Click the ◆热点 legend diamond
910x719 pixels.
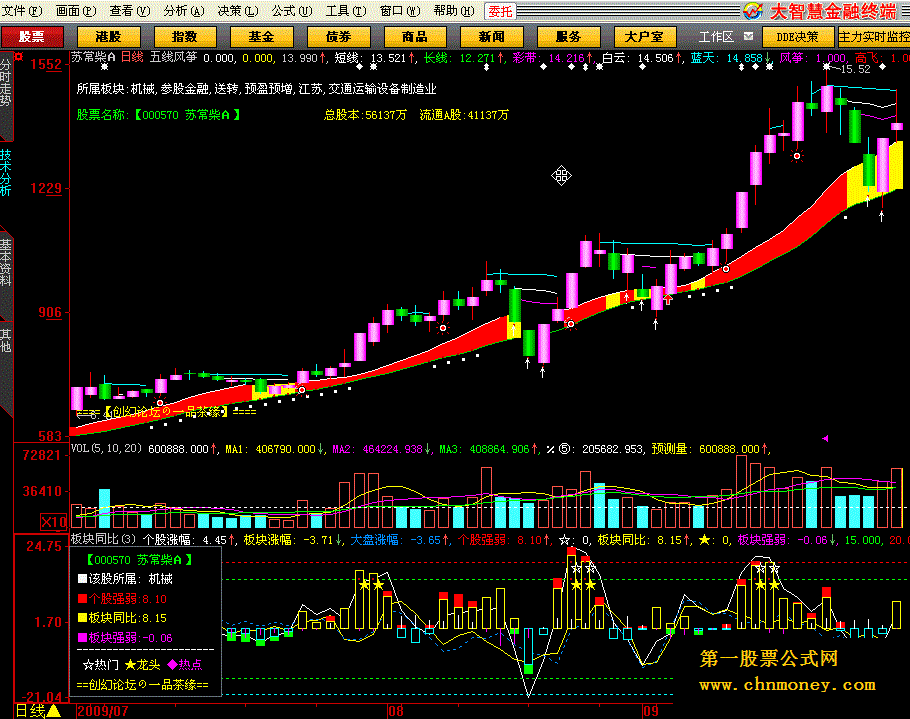point(172,664)
